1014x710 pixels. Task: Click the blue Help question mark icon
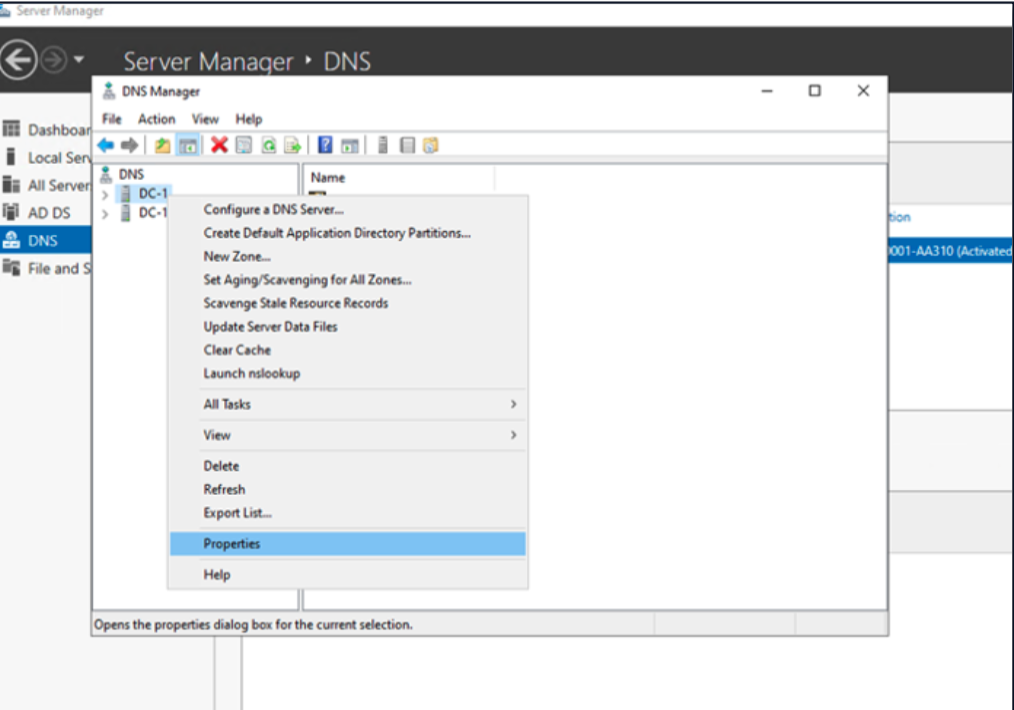(326, 146)
